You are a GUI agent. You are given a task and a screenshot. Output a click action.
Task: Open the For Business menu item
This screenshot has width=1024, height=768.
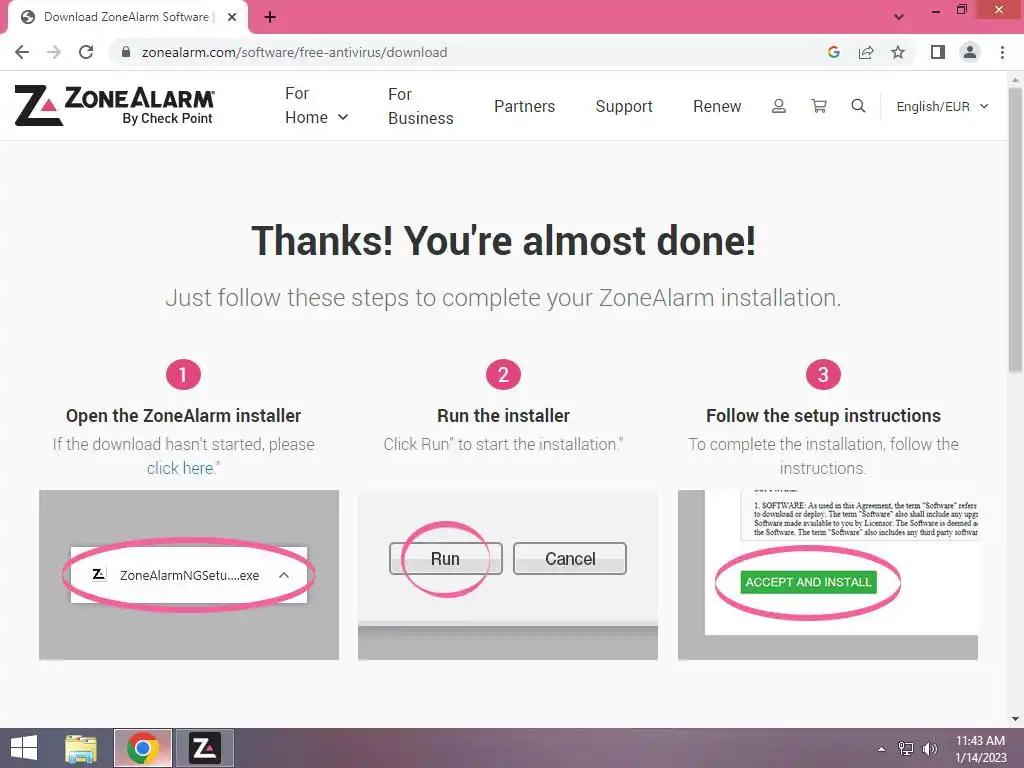click(x=421, y=106)
